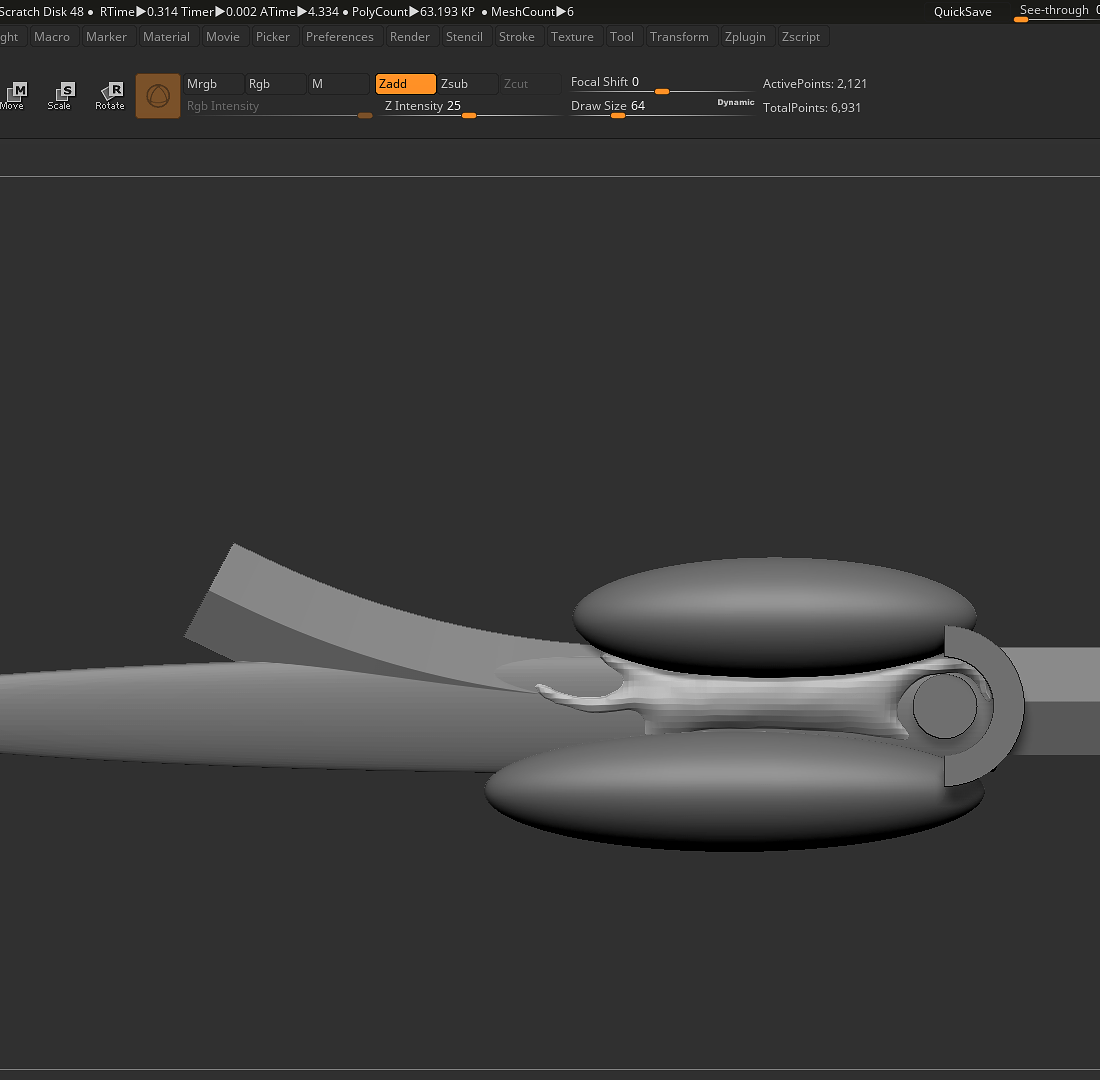The width and height of the screenshot is (1100, 1080).
Task: Click the RTime 0.314 status text
Action: pyautogui.click(x=138, y=12)
